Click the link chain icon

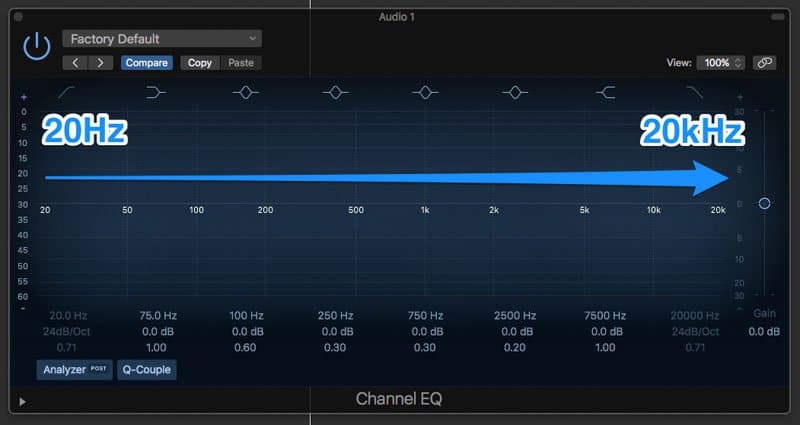764,62
